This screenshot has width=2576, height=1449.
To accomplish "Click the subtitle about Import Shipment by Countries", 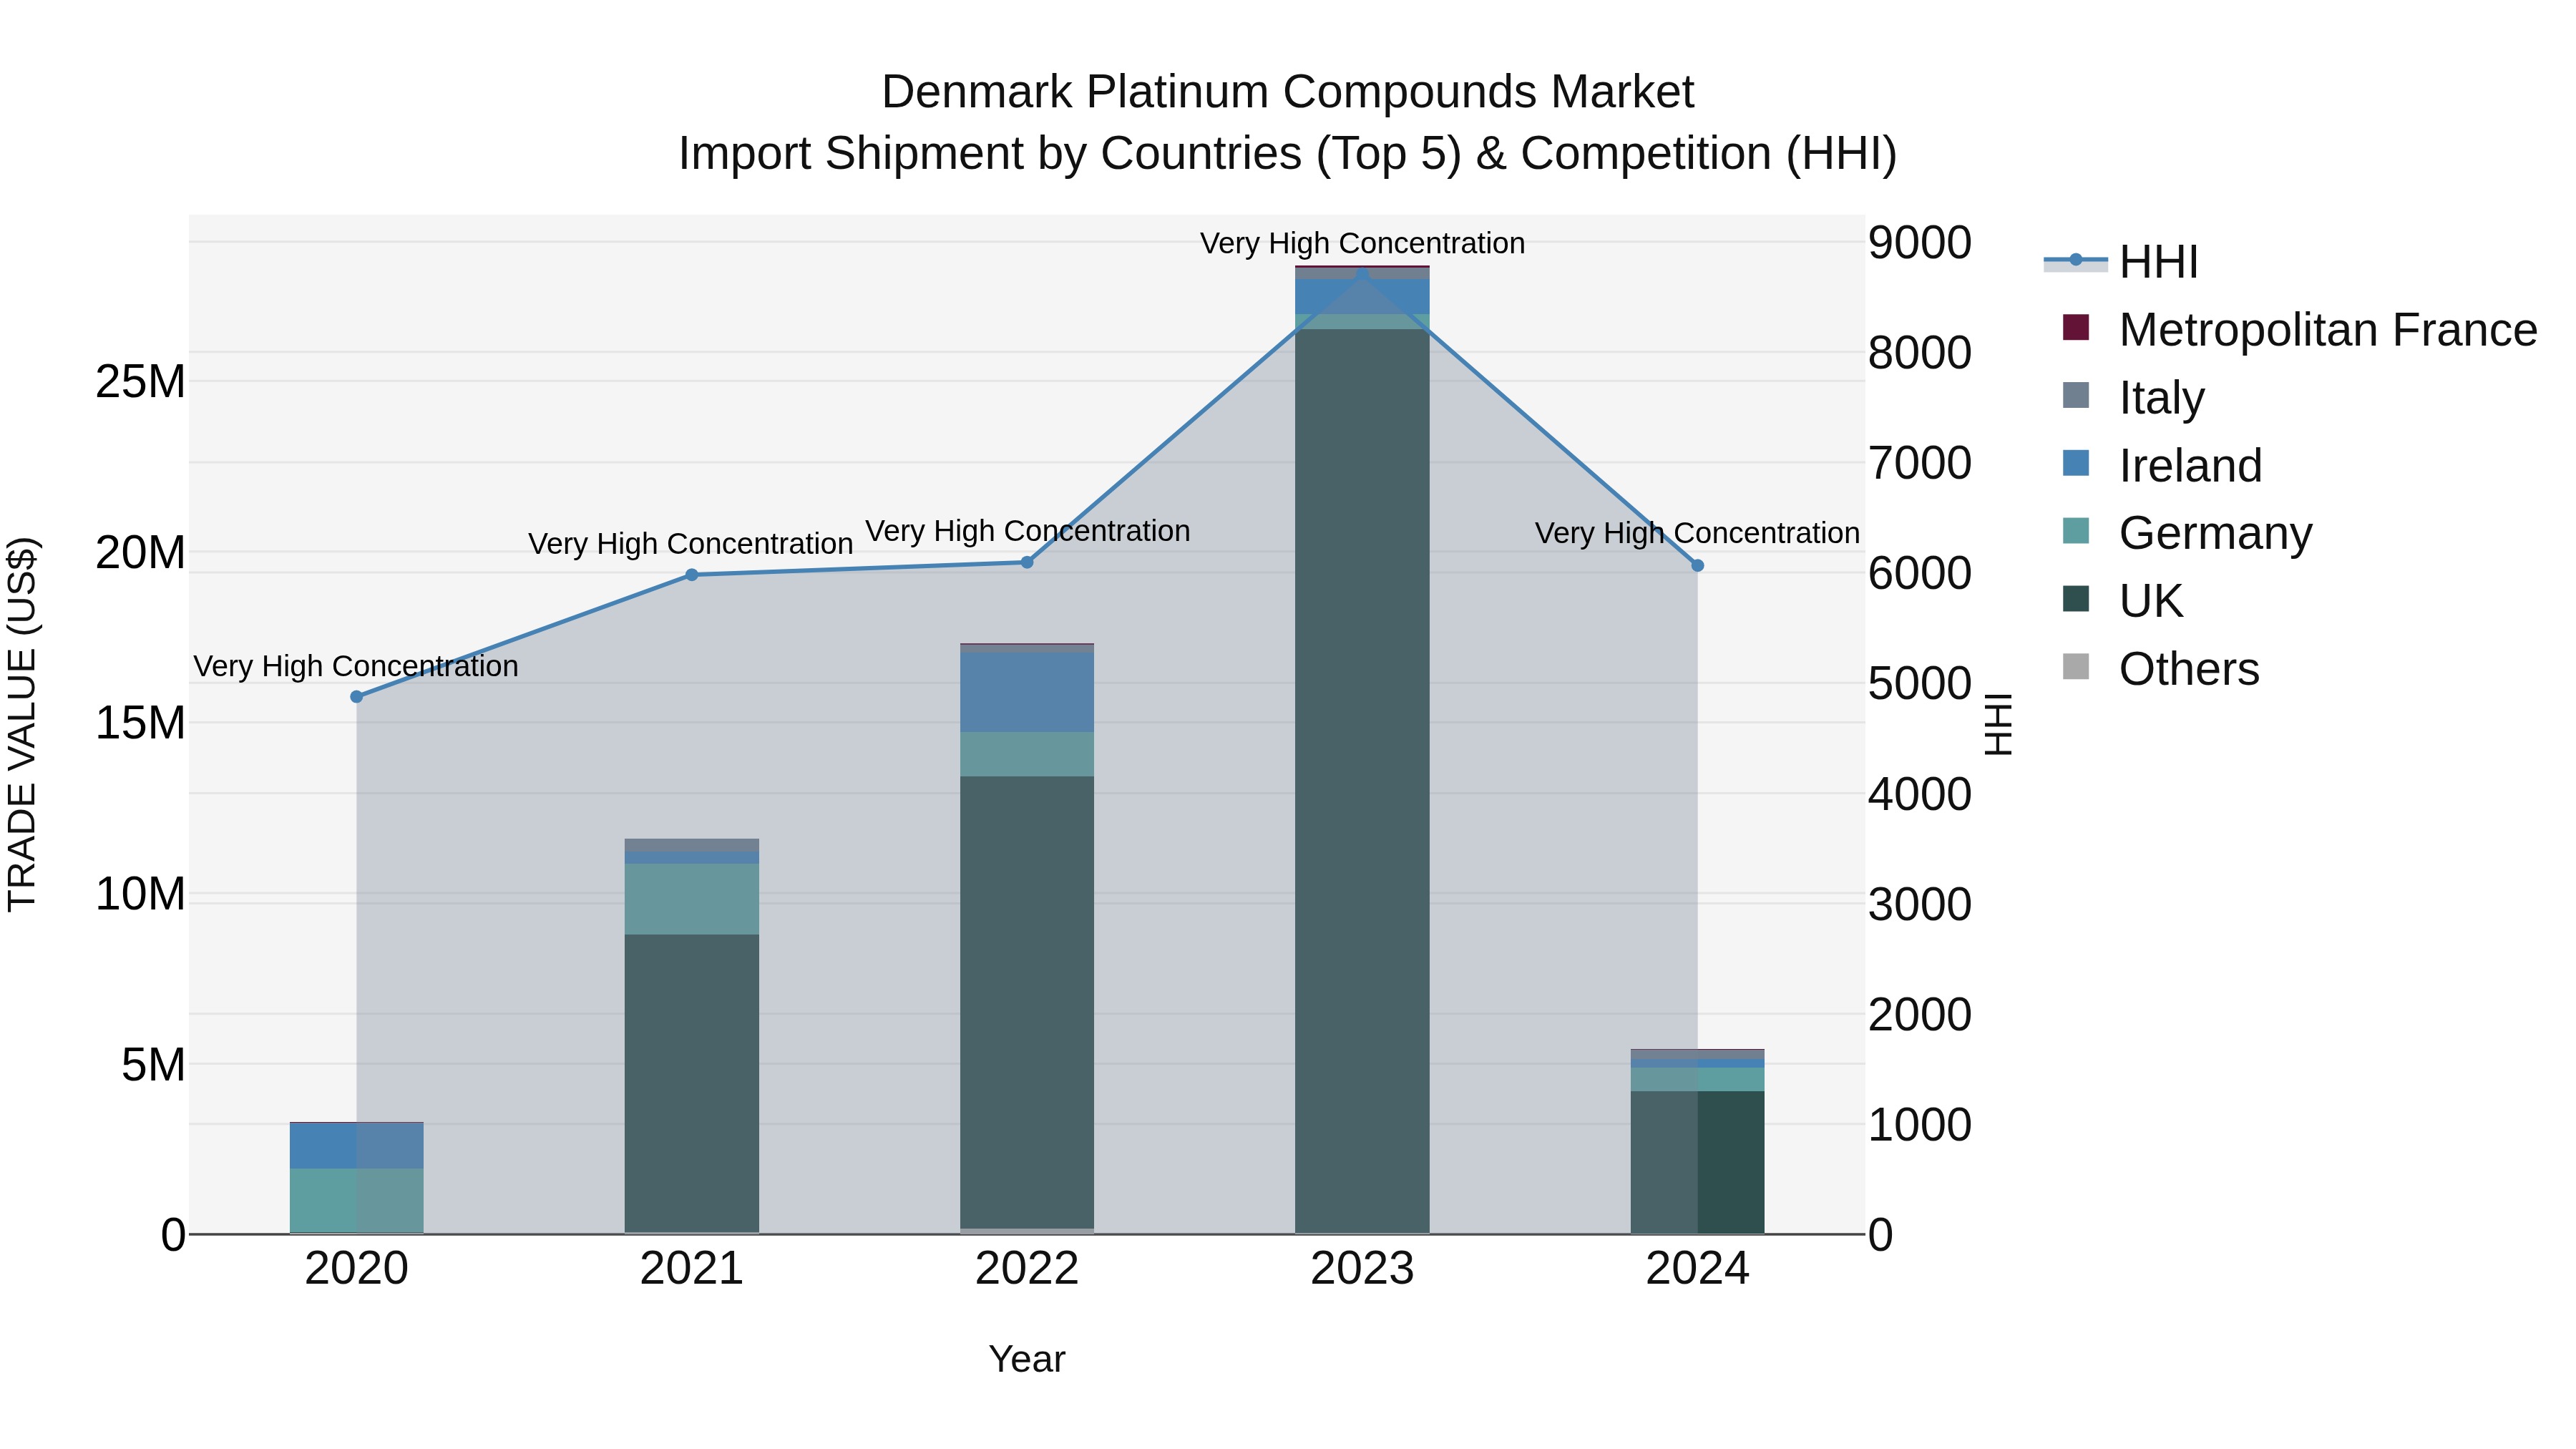I will pyautogui.click(x=1288, y=154).
